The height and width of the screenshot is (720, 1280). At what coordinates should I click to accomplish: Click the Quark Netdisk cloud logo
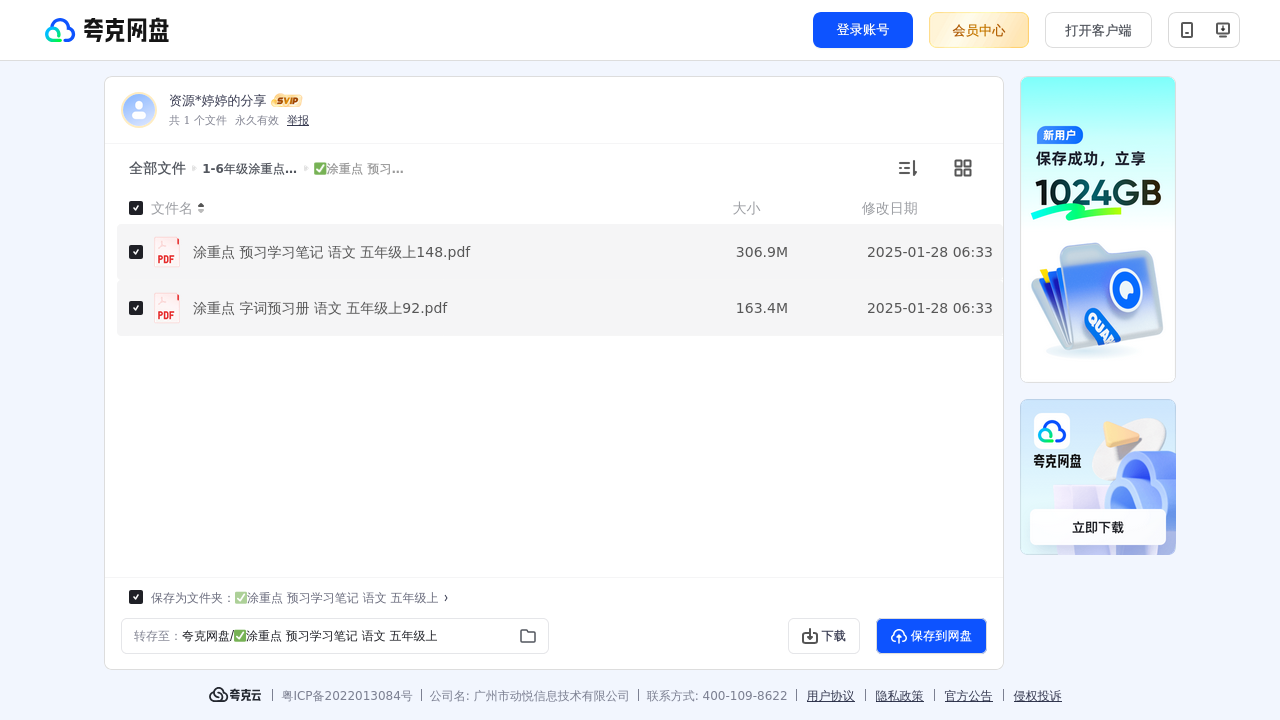click(x=60, y=30)
